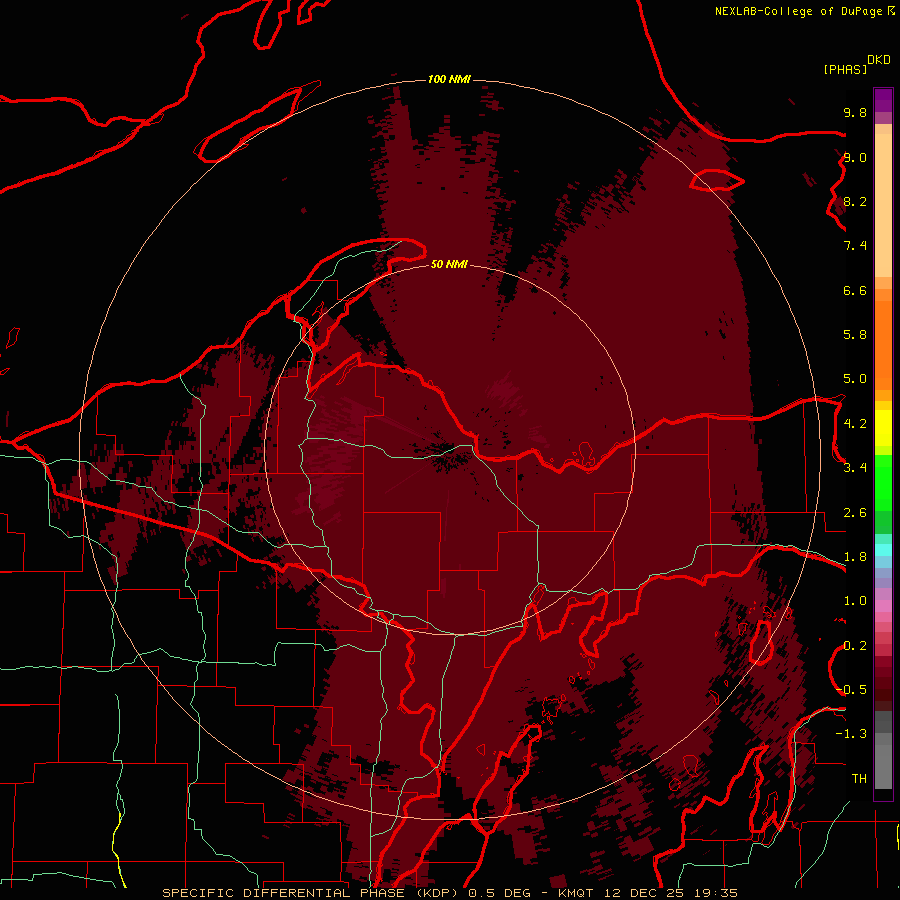Click the 5.8 legend value
900x900 pixels.
point(855,335)
